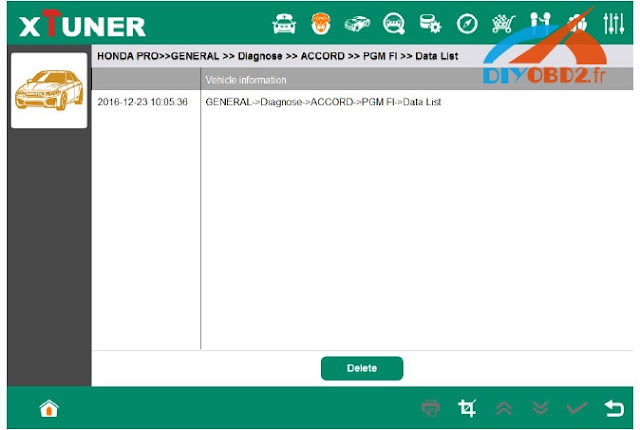Viewport: 640px width, 430px height.
Task: Click the page up double chevron
Action: point(504,408)
